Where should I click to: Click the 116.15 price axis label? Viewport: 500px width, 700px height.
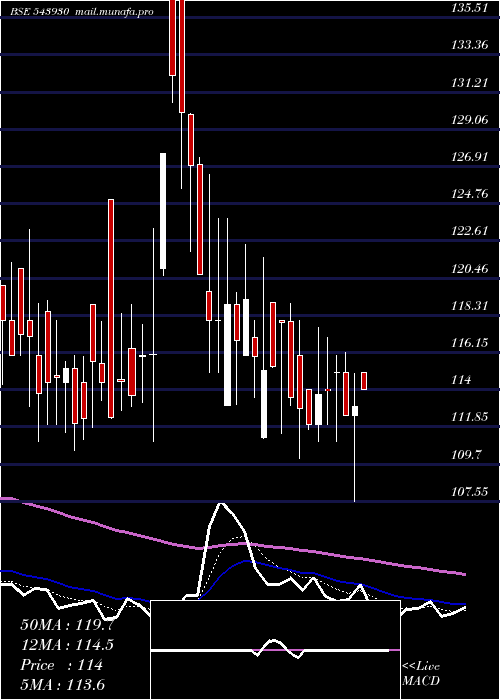469,343
